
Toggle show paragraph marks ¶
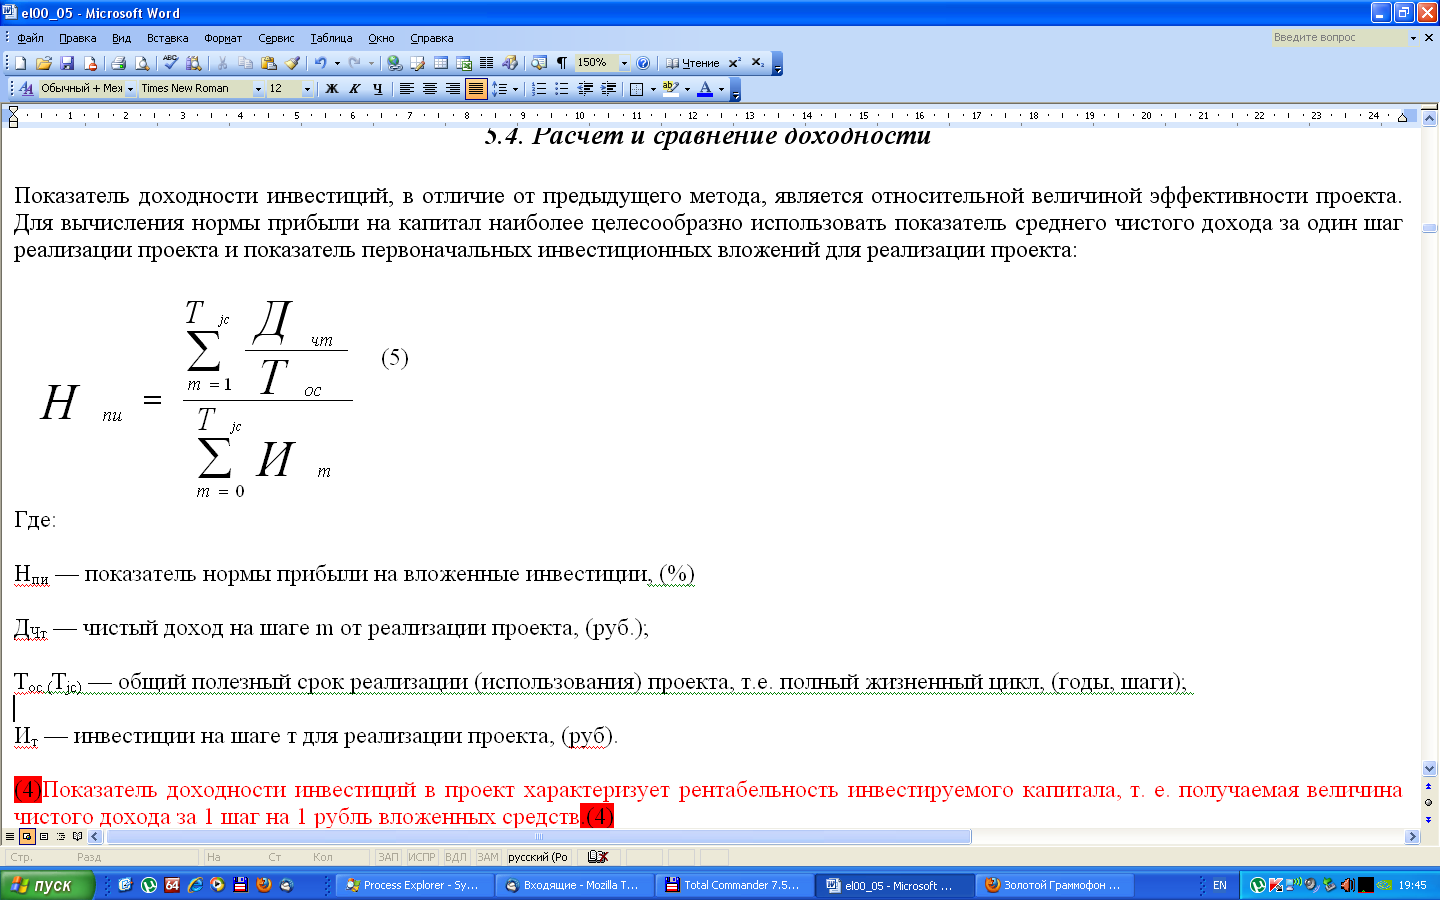point(562,63)
